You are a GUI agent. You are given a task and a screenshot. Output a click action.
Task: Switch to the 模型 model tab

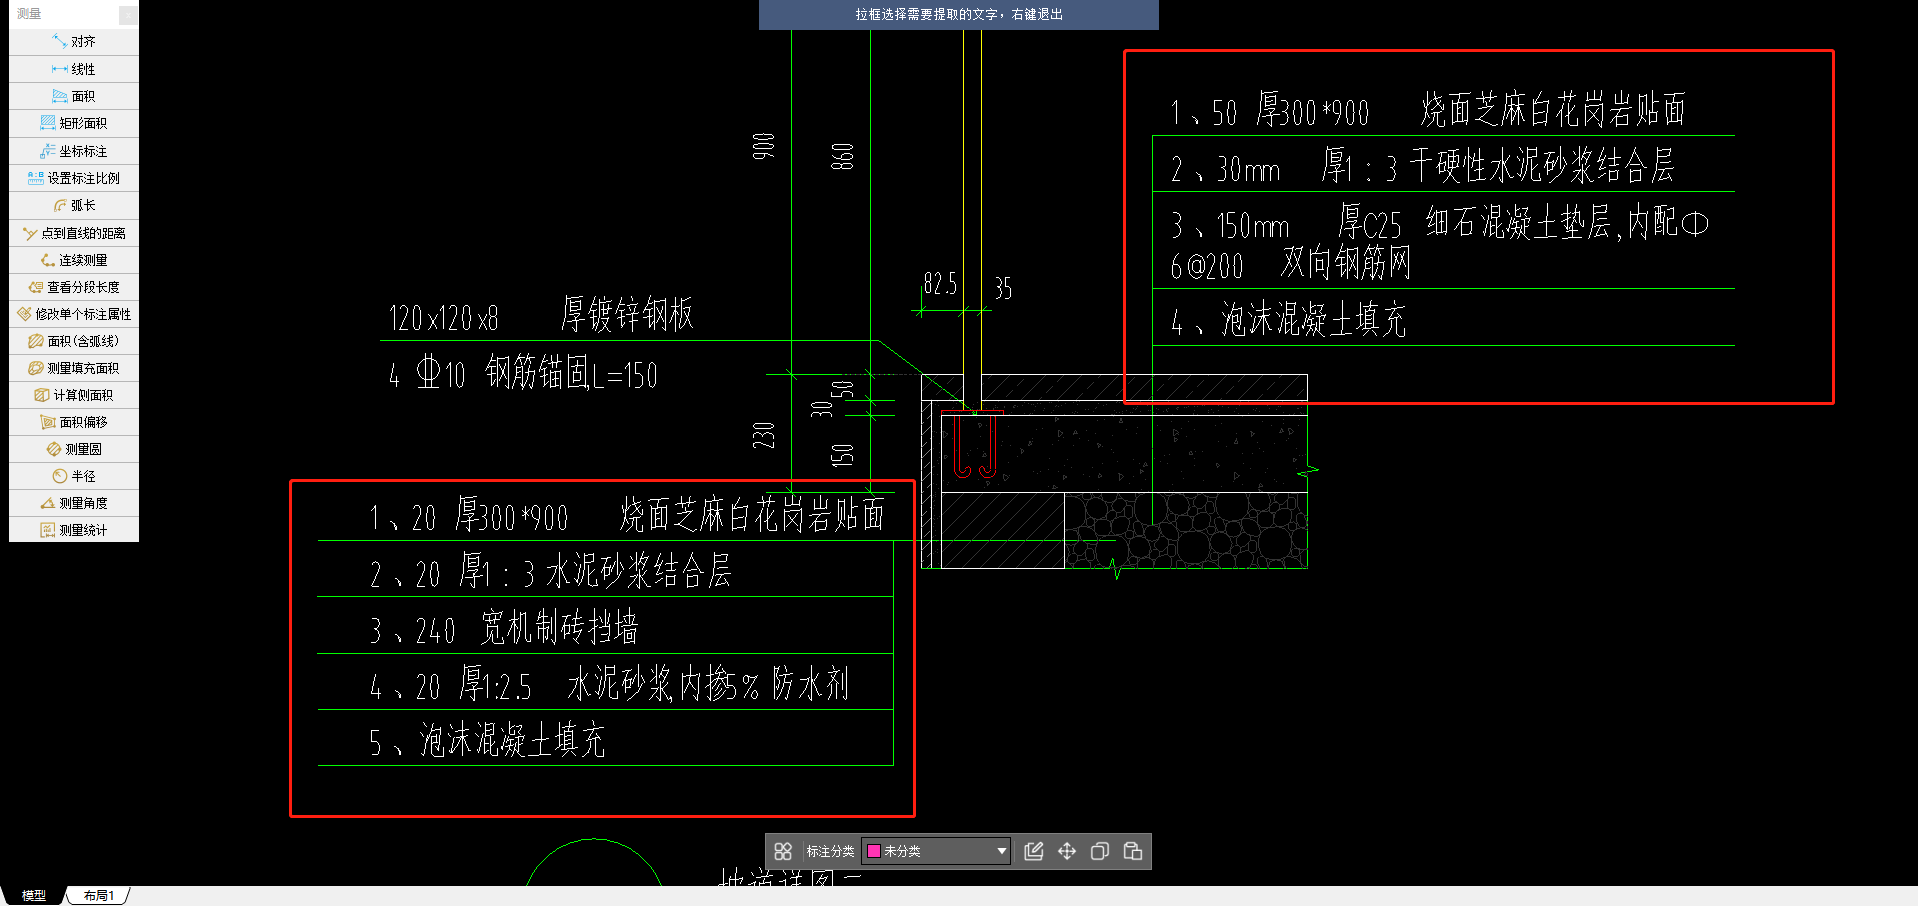pos(34,896)
